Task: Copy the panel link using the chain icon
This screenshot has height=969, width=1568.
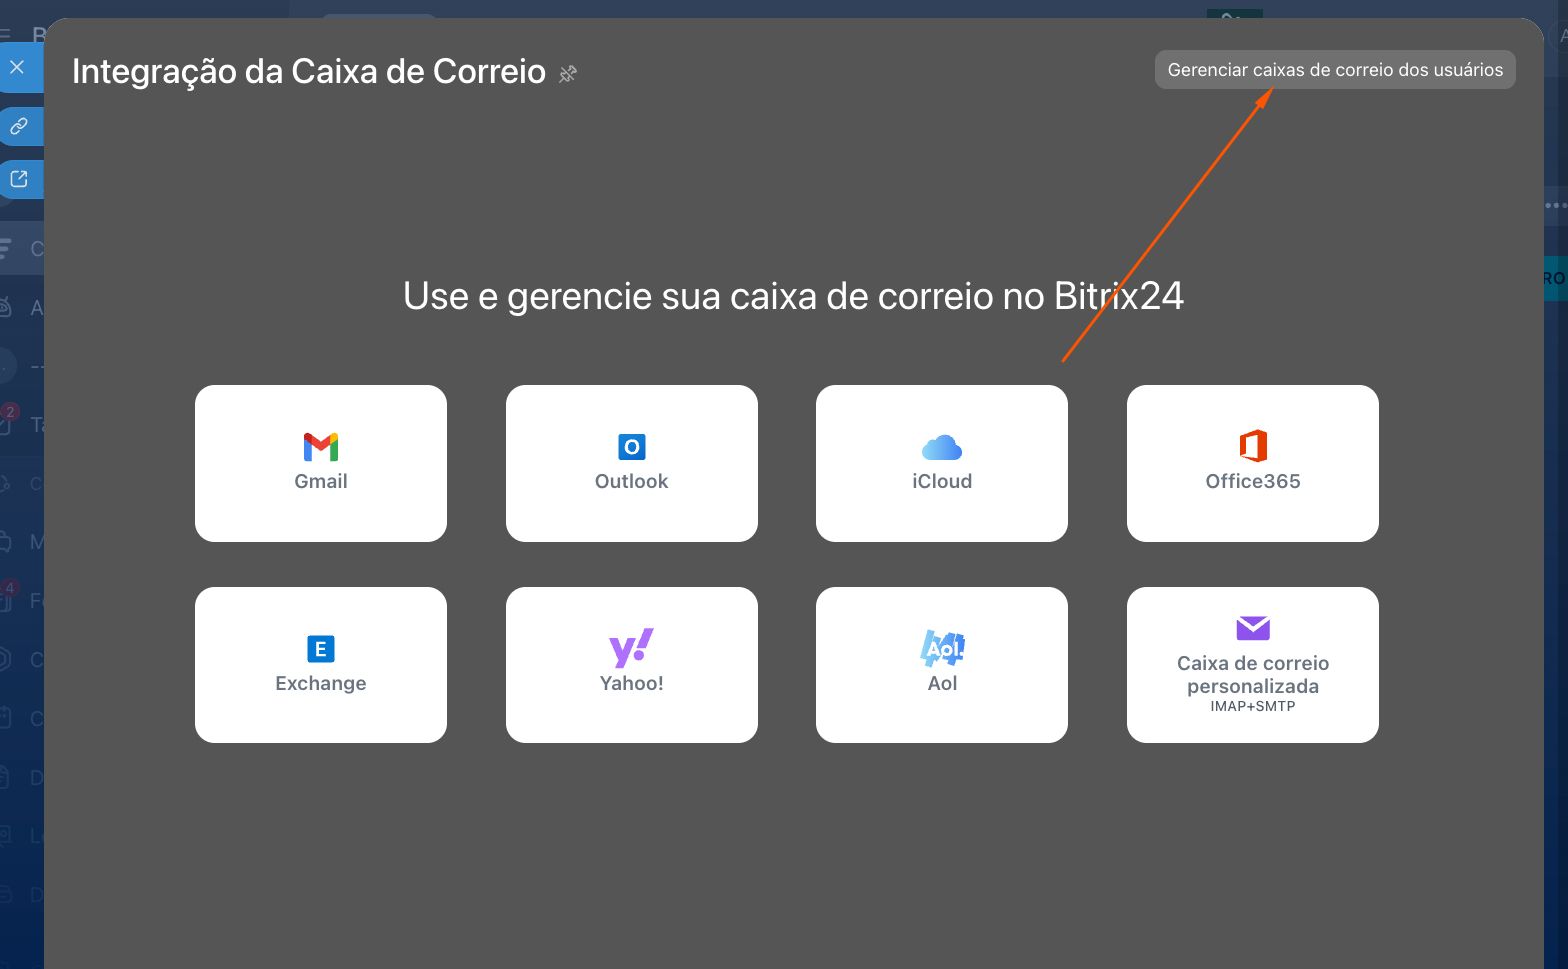Action: click(18, 127)
